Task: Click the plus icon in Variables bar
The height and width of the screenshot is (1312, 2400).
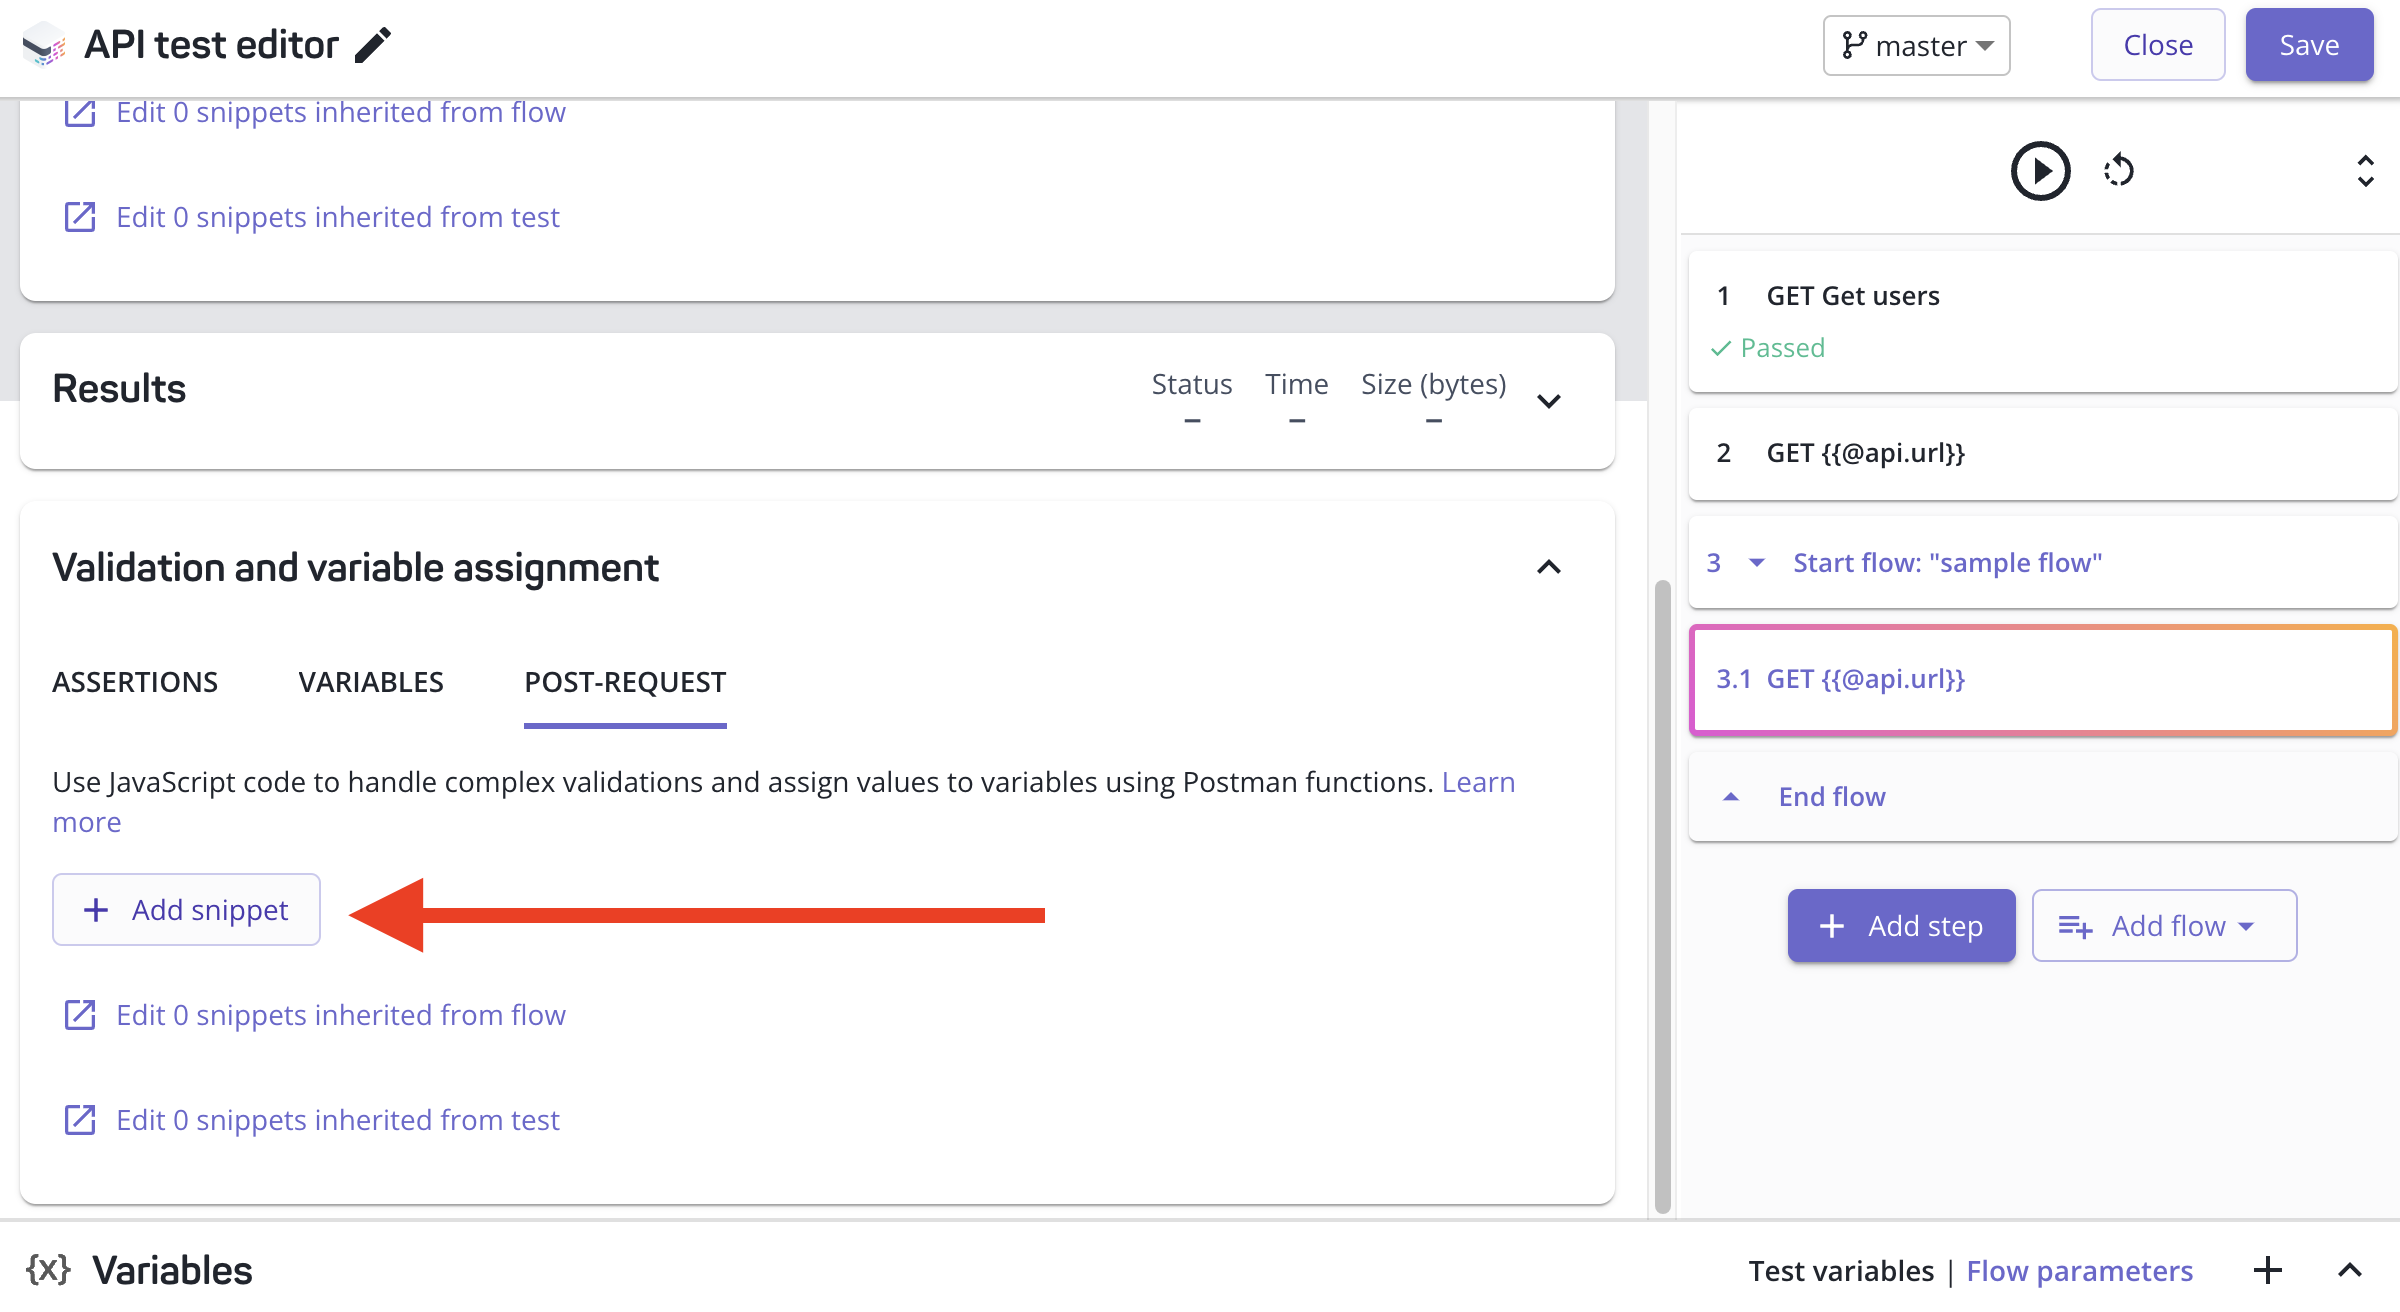Action: pos(2267,1270)
